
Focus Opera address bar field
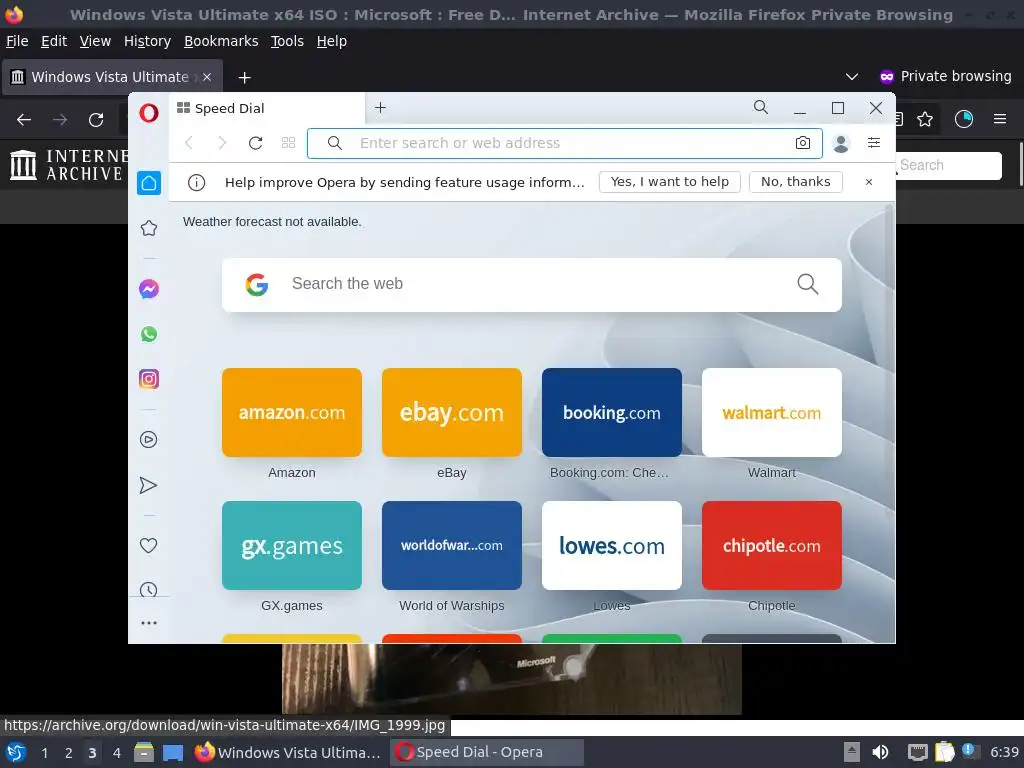[x=564, y=143]
